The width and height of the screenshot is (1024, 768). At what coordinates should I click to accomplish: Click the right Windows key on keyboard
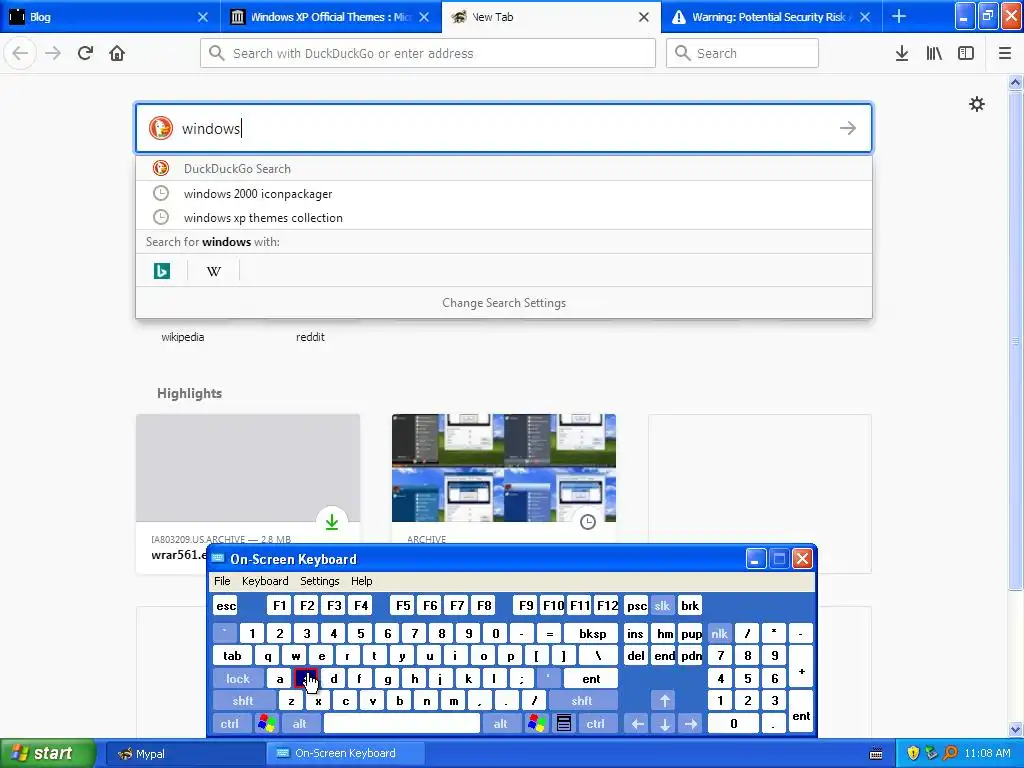click(x=537, y=723)
